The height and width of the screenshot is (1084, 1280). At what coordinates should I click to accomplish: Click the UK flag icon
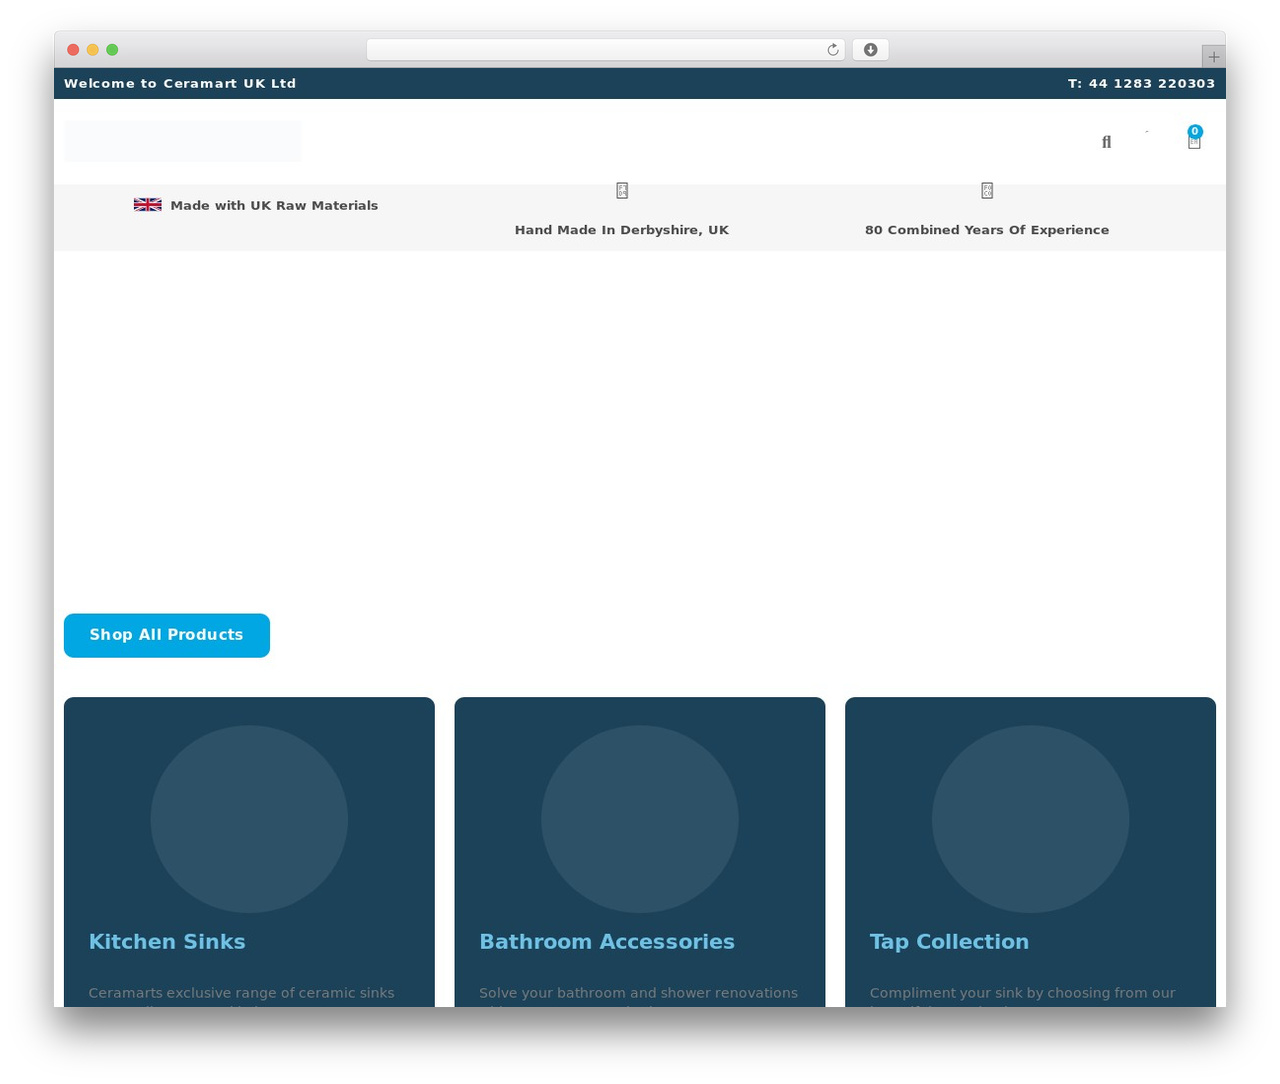click(x=148, y=205)
